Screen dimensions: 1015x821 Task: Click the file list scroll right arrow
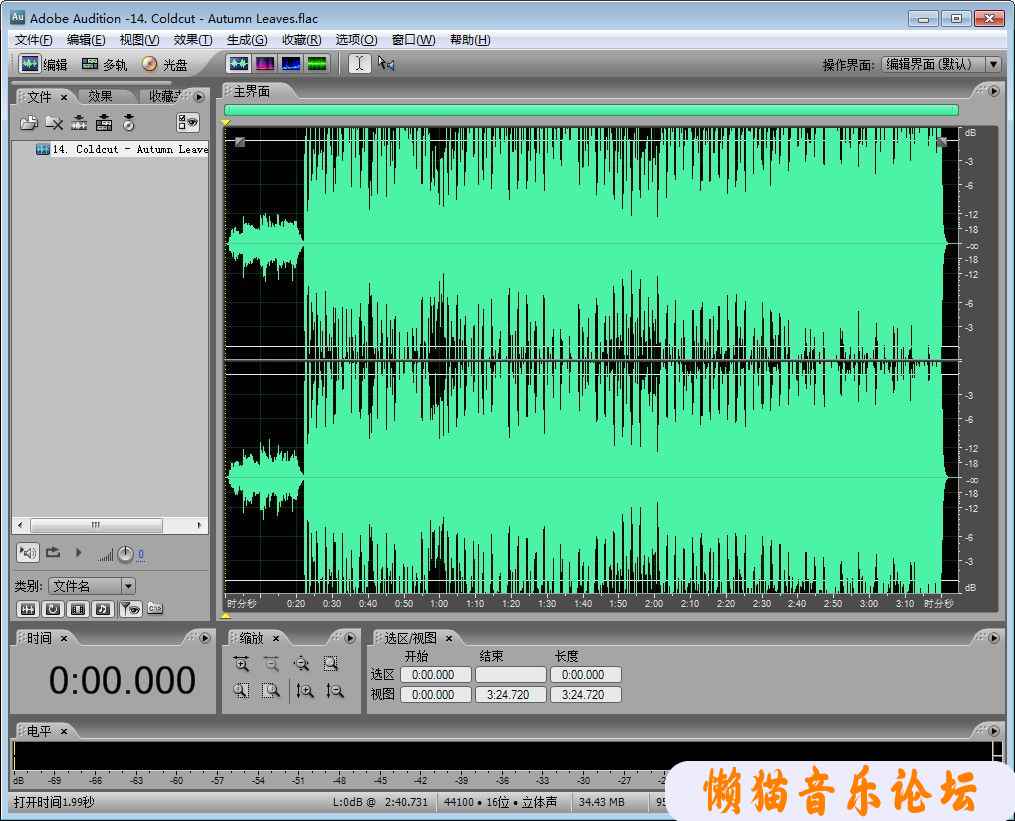click(x=199, y=525)
